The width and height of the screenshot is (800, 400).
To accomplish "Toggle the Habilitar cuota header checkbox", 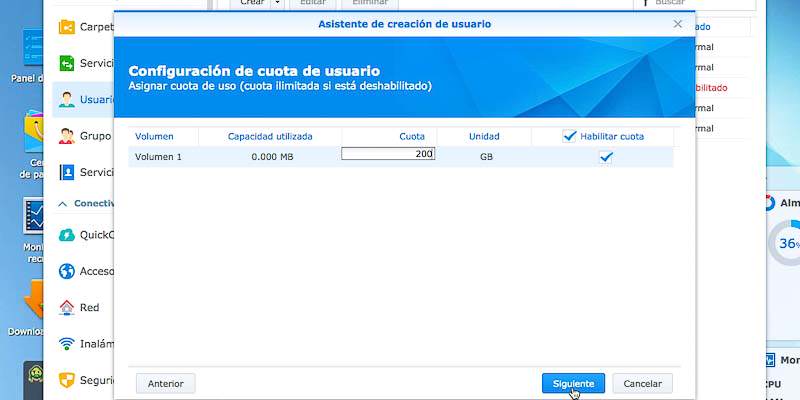I will pos(569,136).
